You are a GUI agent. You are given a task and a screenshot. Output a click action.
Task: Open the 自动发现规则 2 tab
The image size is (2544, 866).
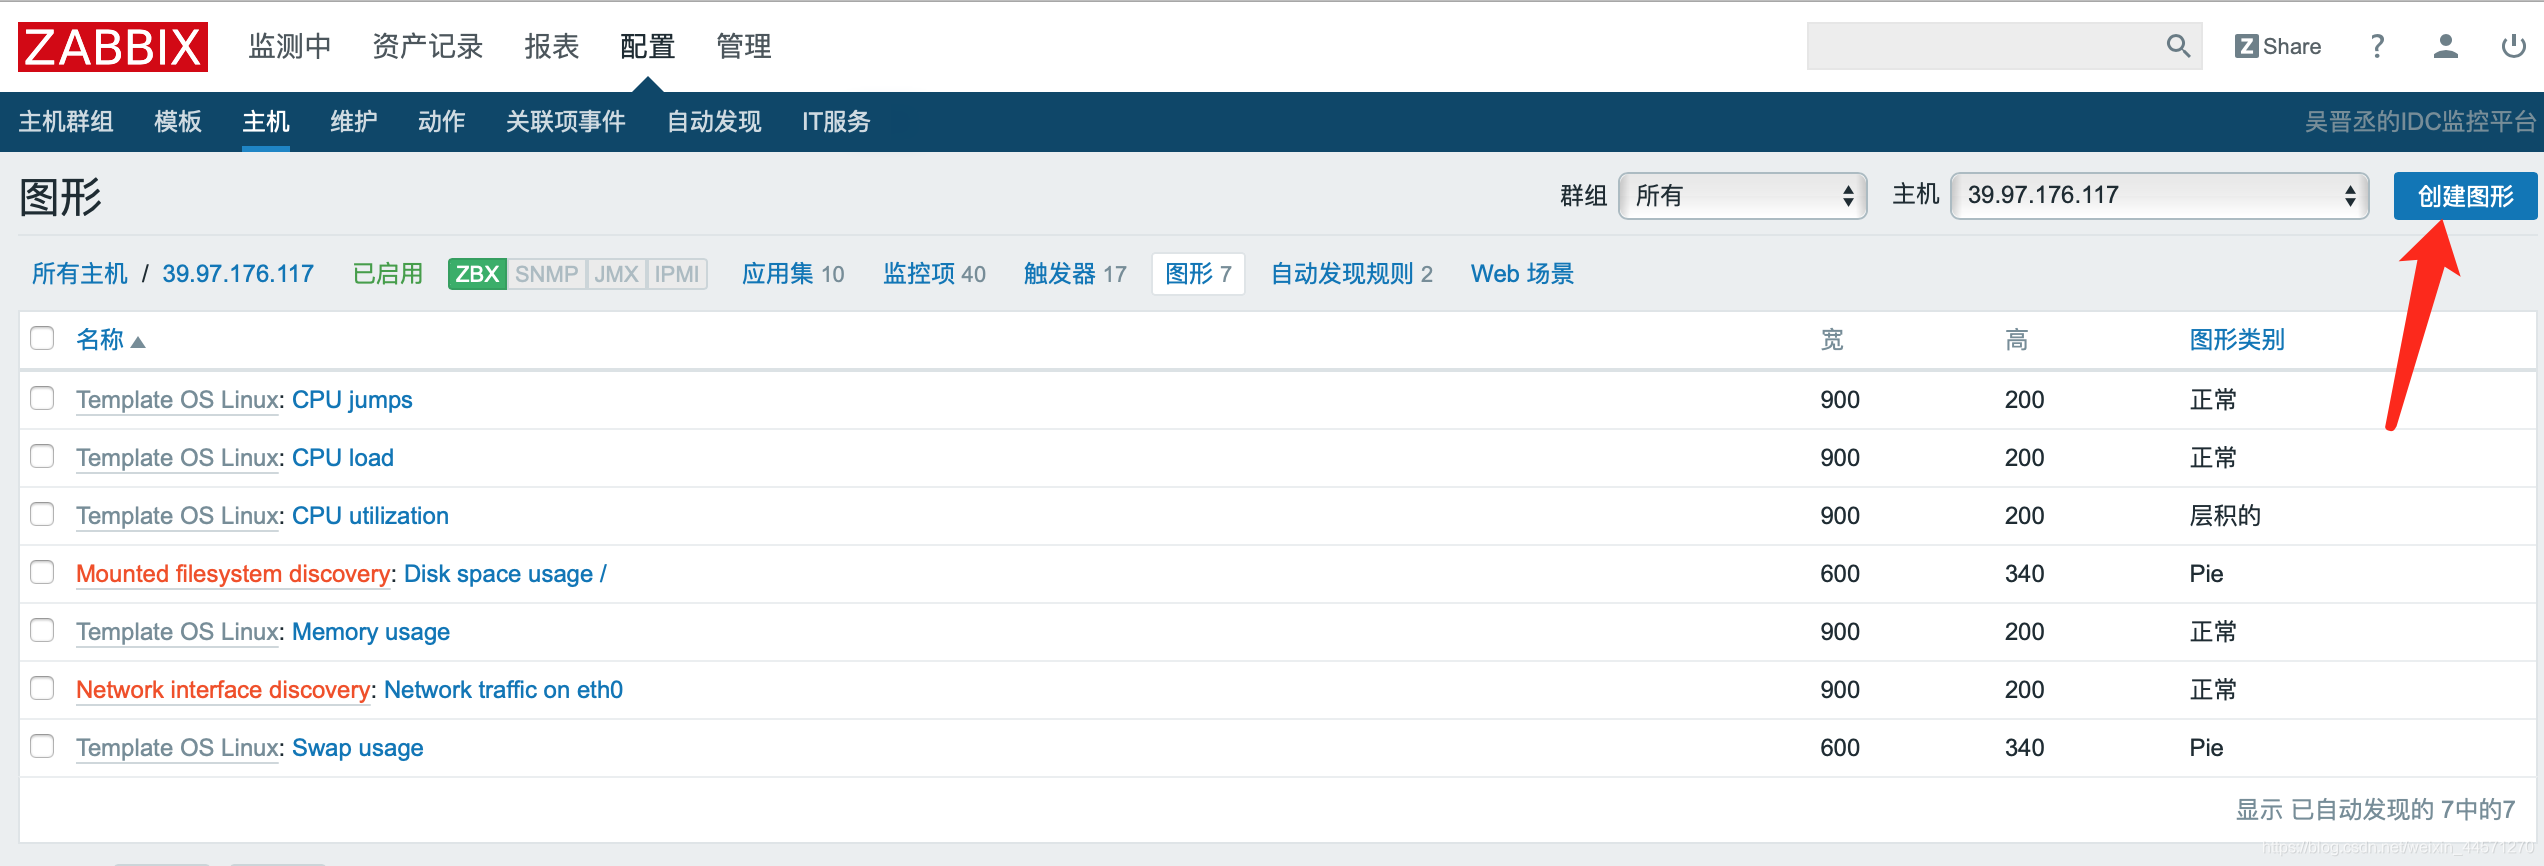(1352, 274)
